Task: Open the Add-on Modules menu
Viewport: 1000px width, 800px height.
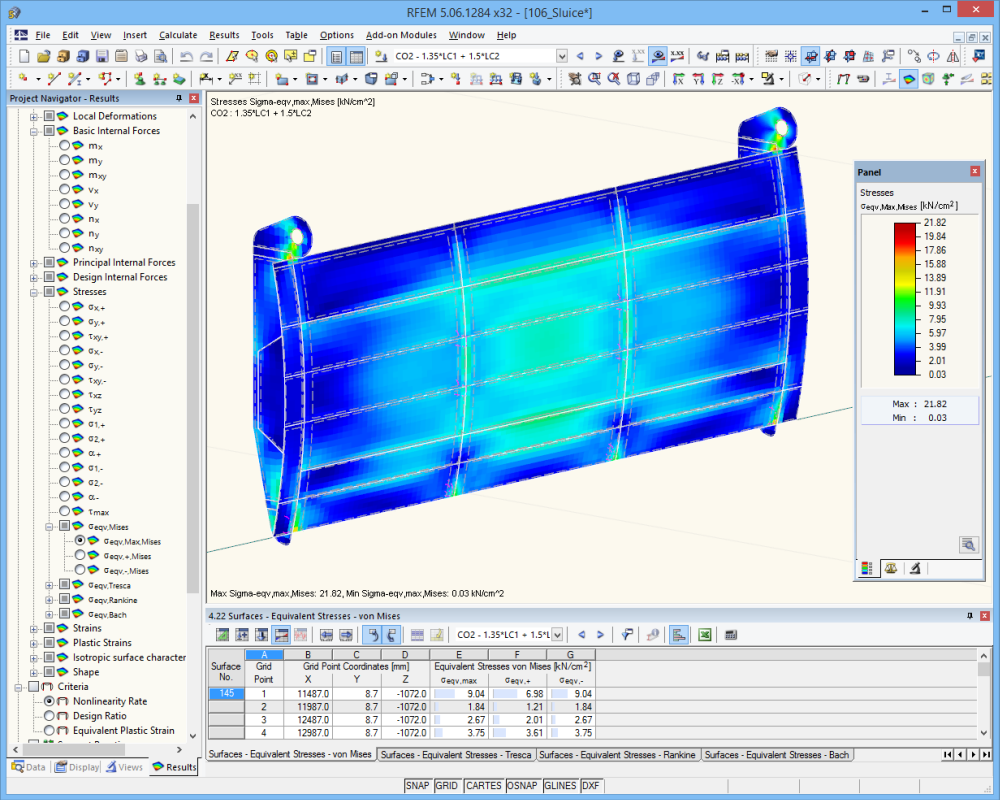Action: (401, 35)
